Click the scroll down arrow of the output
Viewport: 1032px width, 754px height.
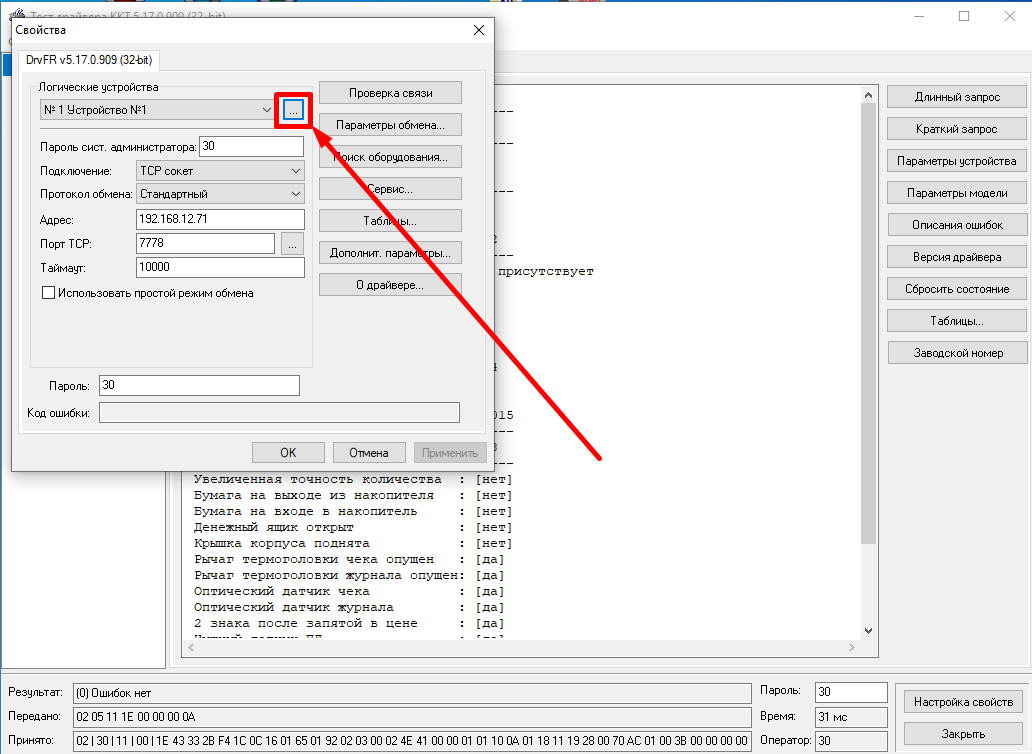pyautogui.click(x=868, y=630)
